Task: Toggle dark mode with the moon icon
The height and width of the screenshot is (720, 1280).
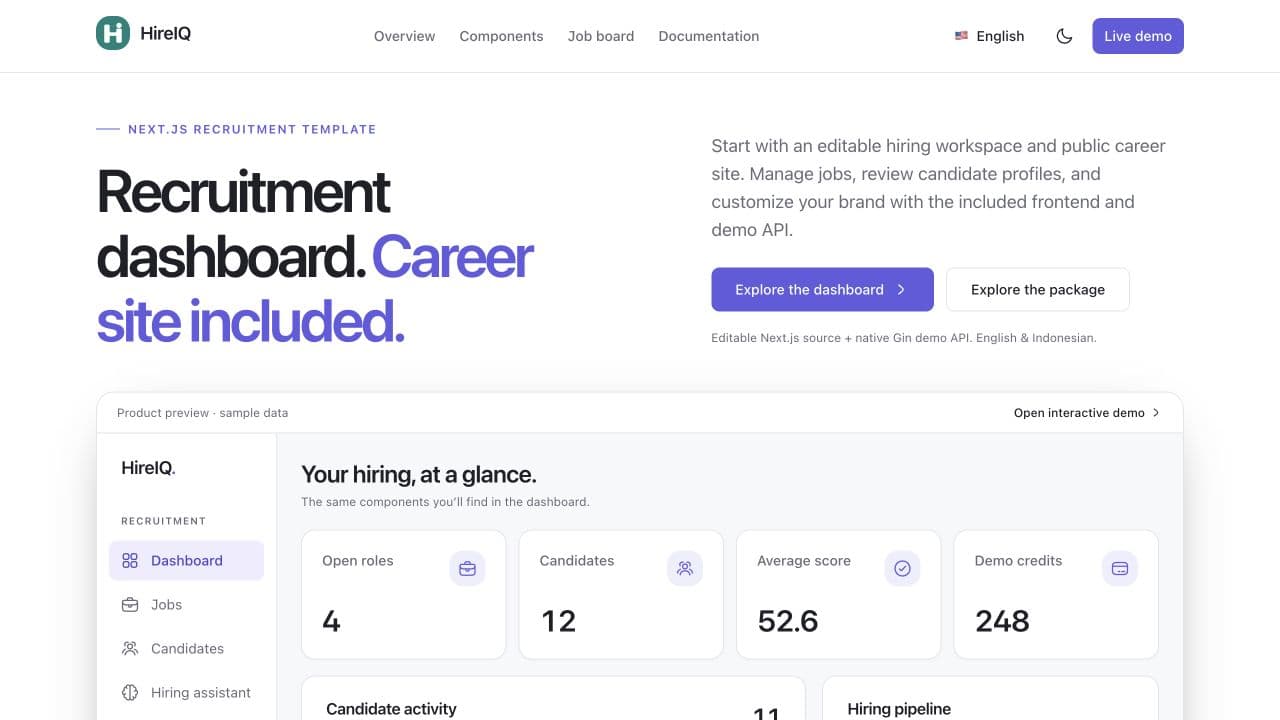Action: [x=1064, y=36]
